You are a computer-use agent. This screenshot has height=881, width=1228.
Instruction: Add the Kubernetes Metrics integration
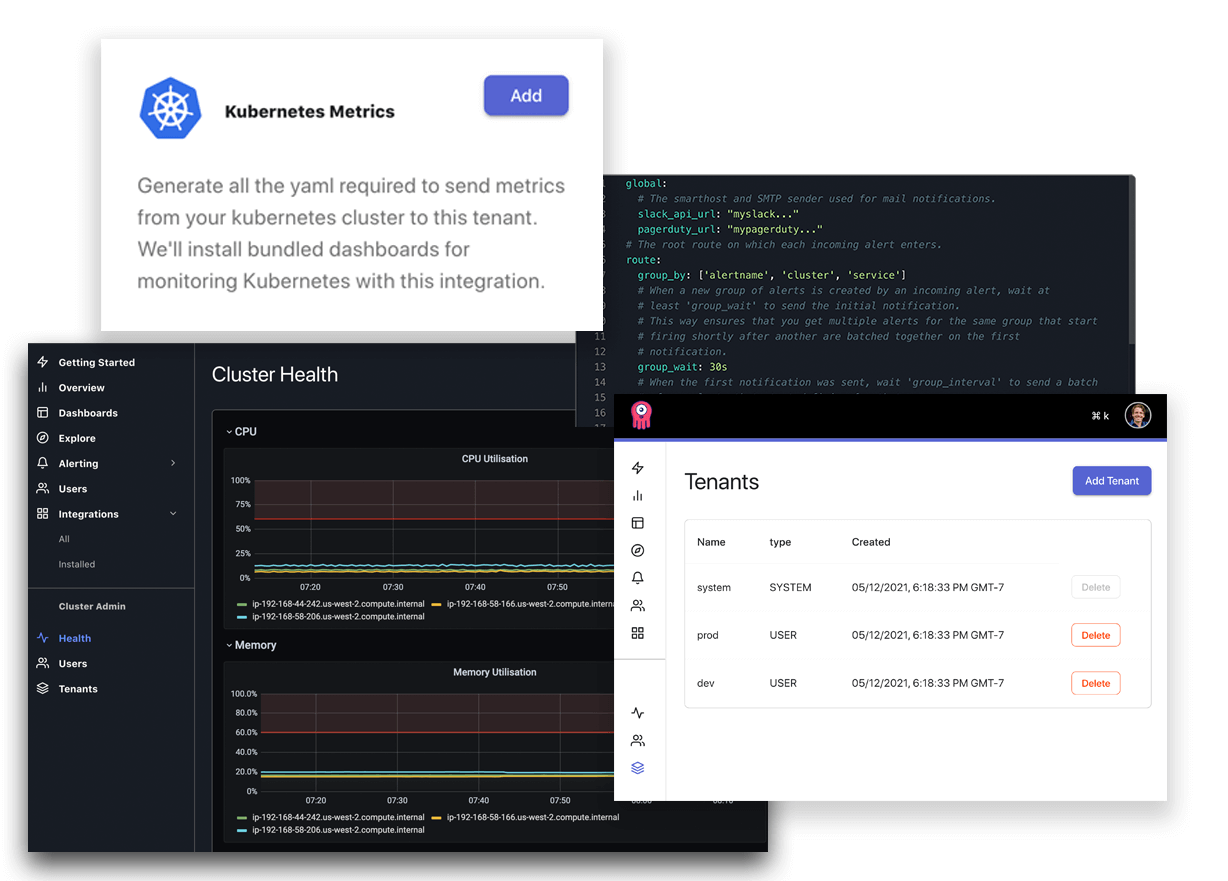click(x=526, y=96)
